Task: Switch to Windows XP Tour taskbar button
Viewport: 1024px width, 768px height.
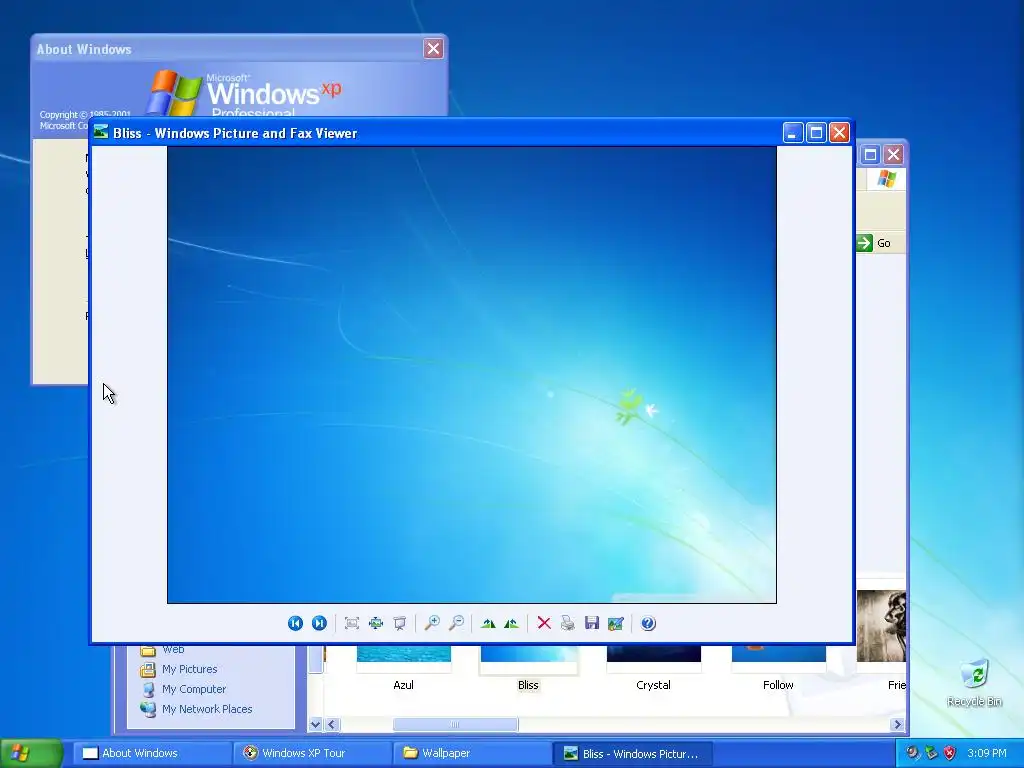Action: pos(311,753)
